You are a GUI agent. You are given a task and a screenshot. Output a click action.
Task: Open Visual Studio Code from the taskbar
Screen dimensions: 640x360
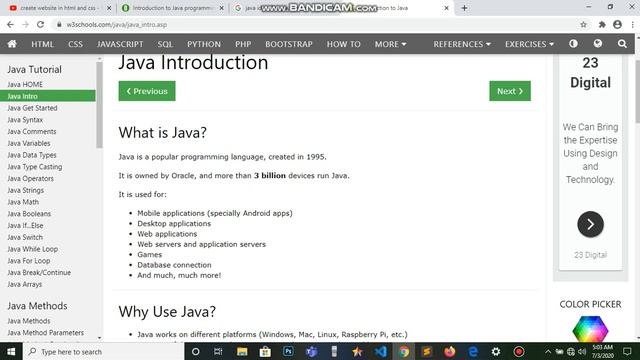381,351
